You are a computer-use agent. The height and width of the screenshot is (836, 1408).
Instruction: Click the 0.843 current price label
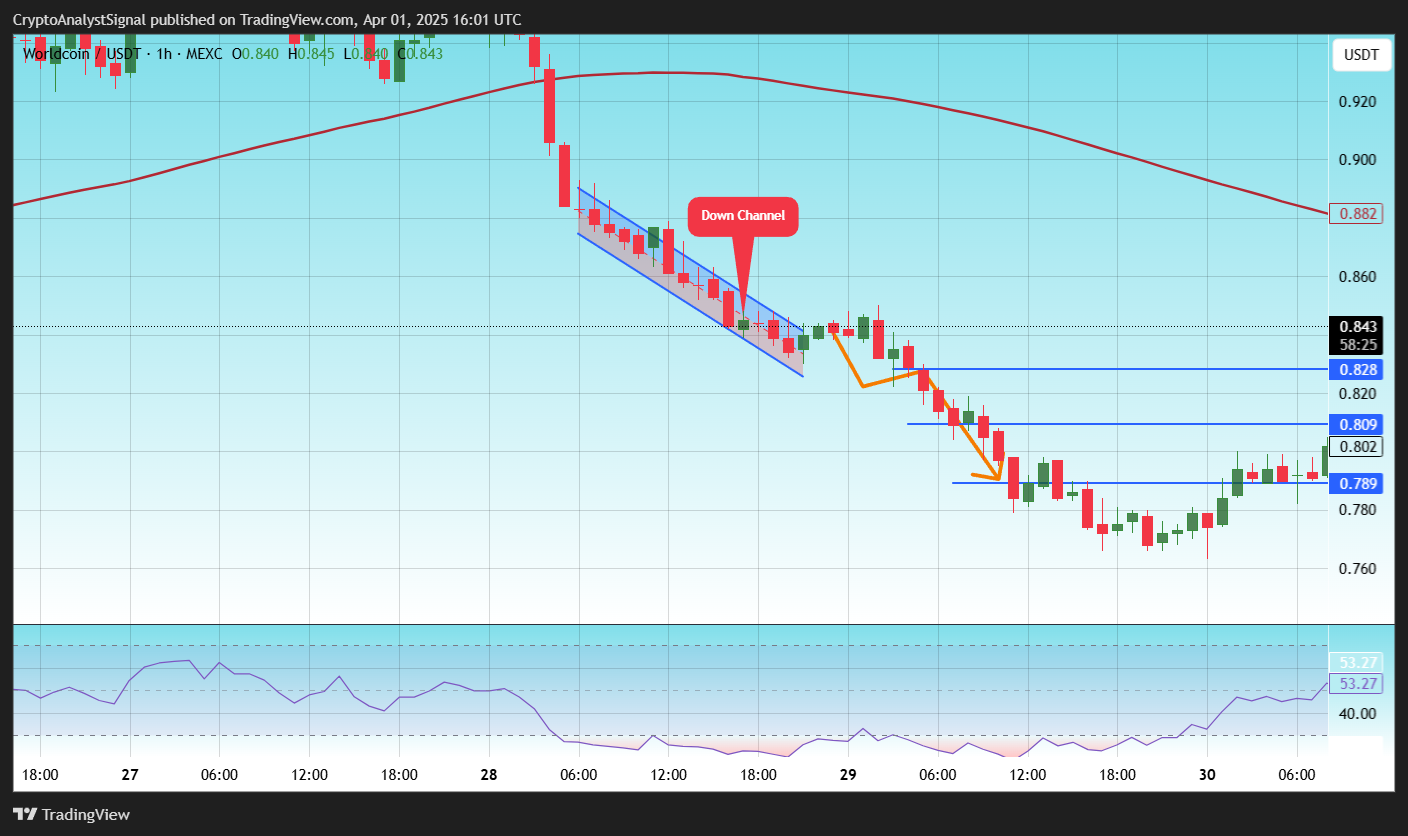1355,327
